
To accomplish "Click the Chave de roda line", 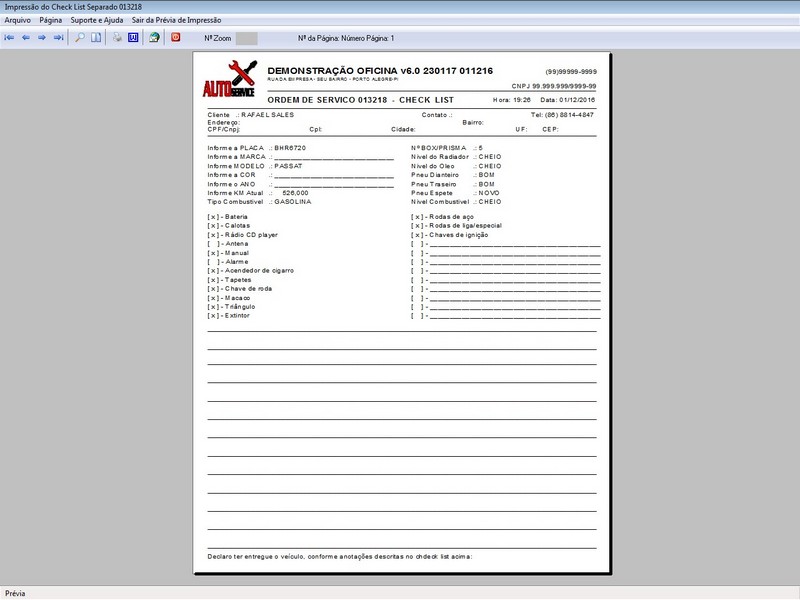I will 240,289.
